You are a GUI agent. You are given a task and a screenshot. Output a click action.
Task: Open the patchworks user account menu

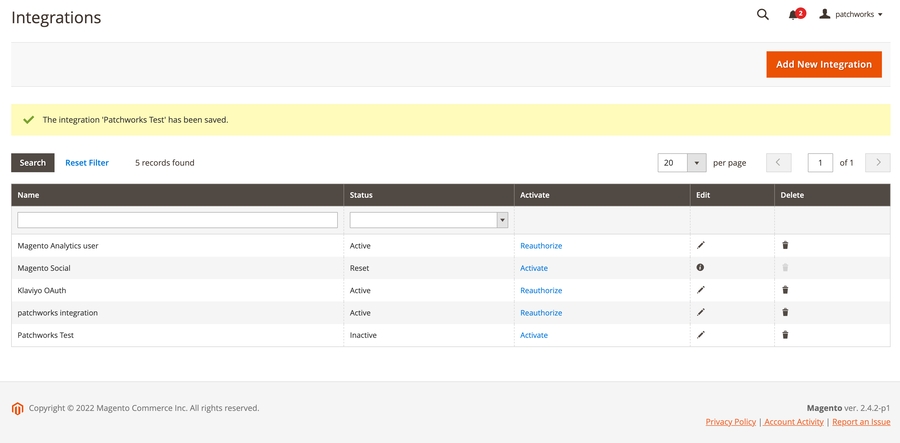tap(851, 15)
